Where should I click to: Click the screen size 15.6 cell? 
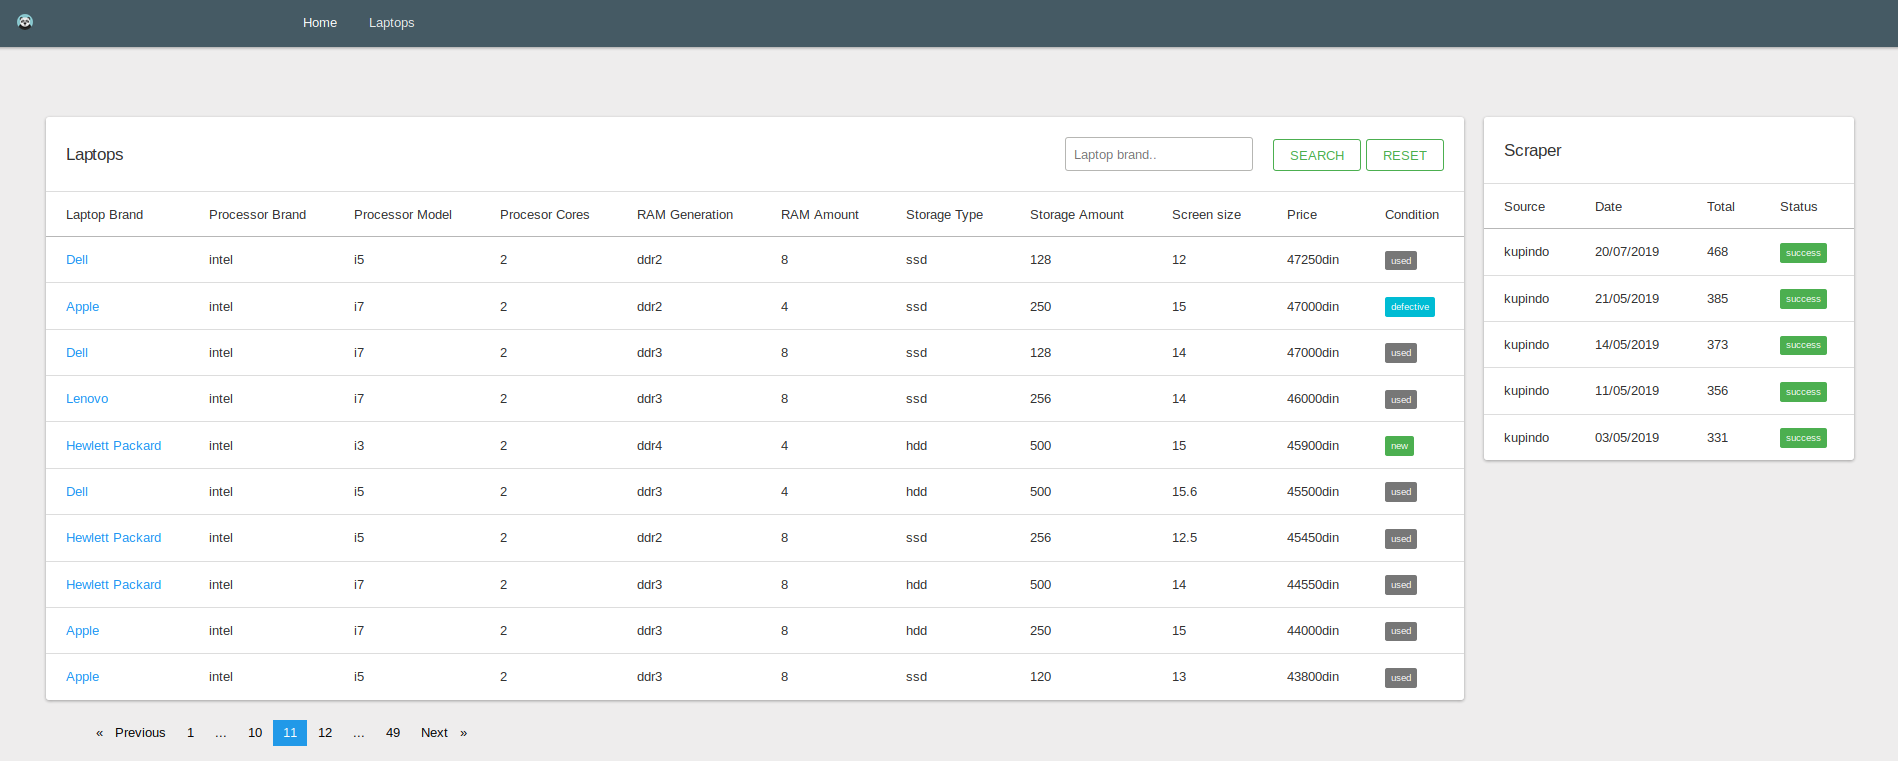1184,492
